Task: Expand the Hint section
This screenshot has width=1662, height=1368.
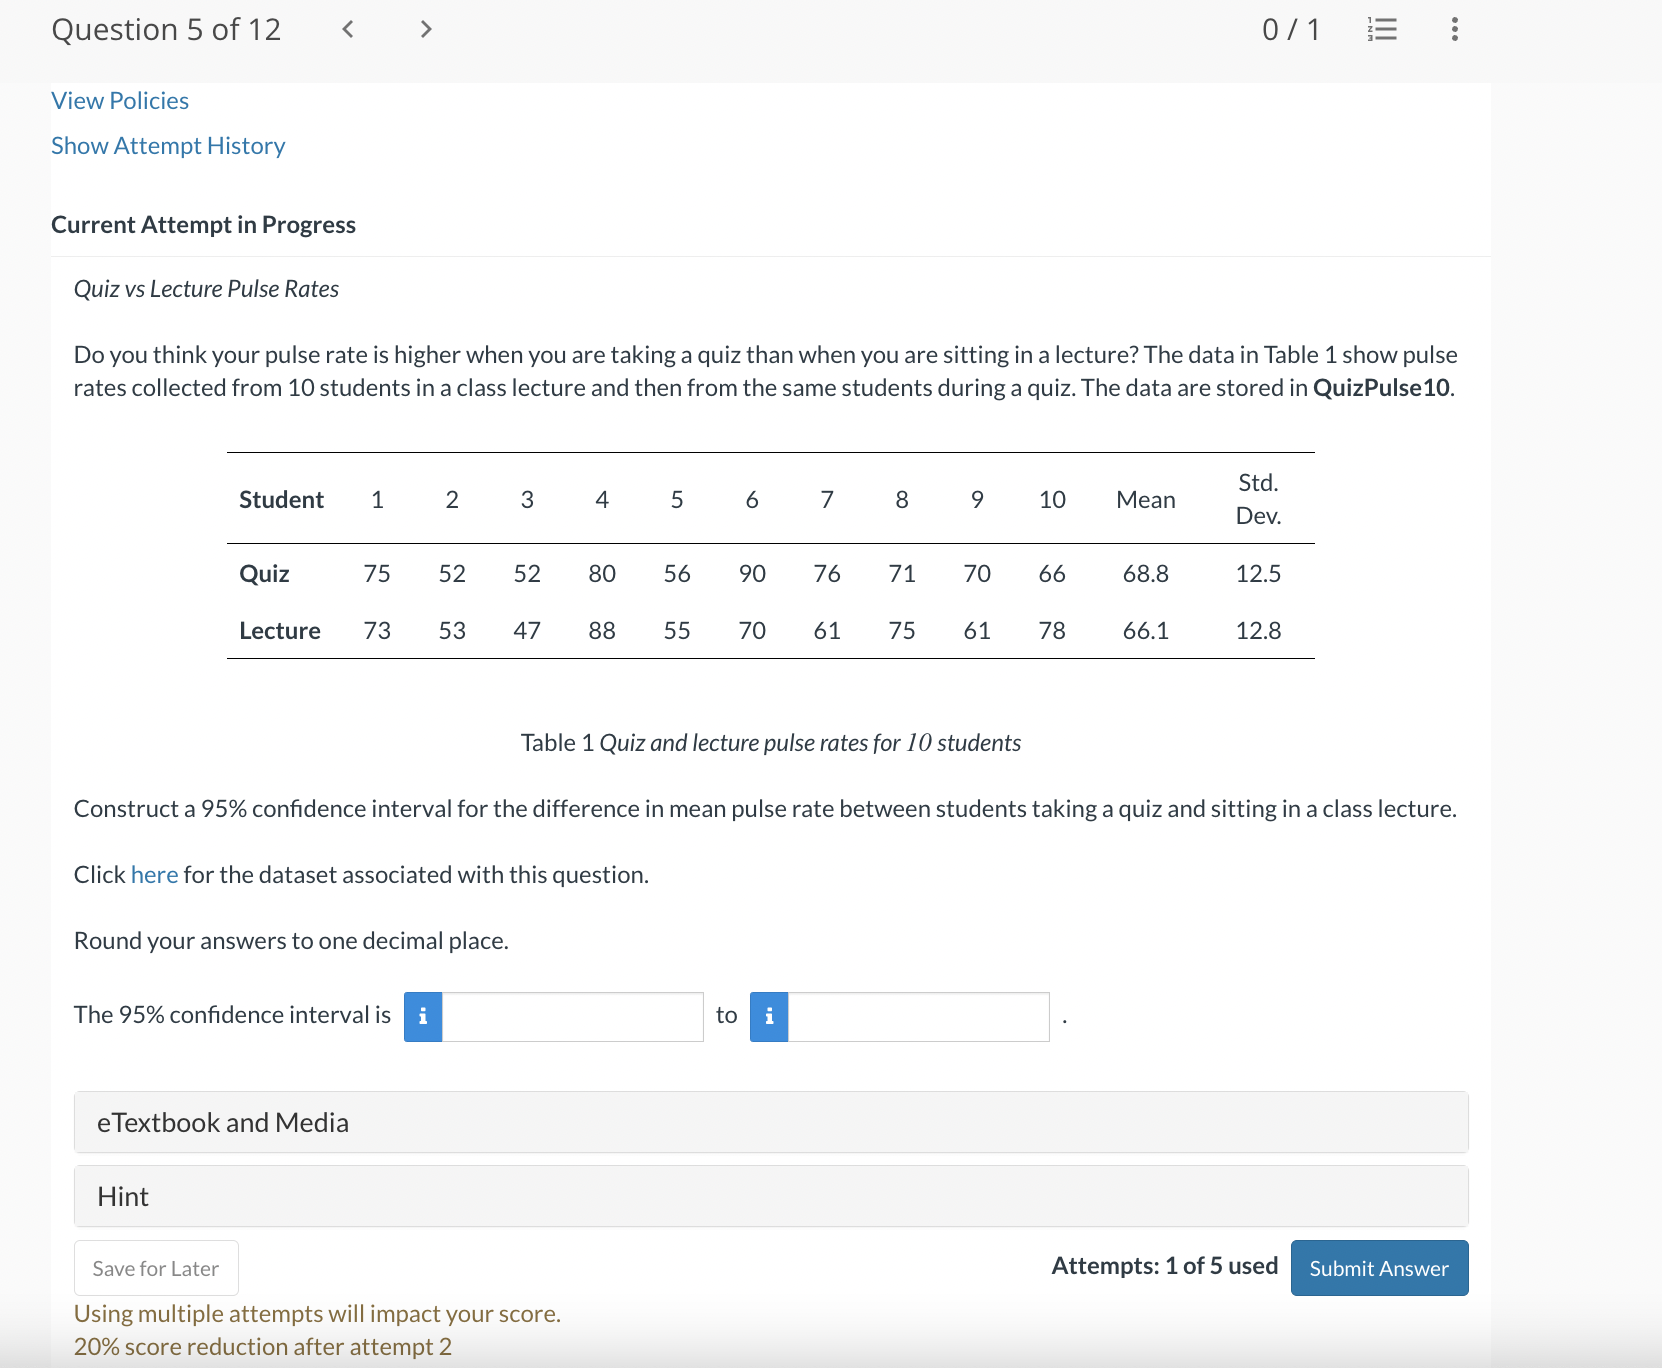Action: (122, 1196)
